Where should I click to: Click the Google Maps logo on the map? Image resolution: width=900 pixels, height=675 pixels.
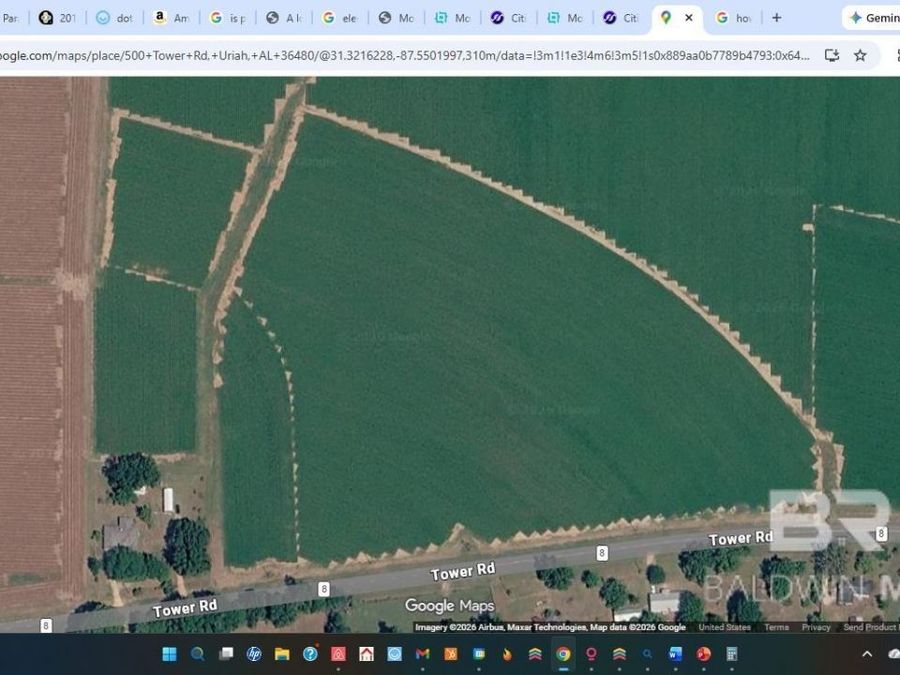450,606
